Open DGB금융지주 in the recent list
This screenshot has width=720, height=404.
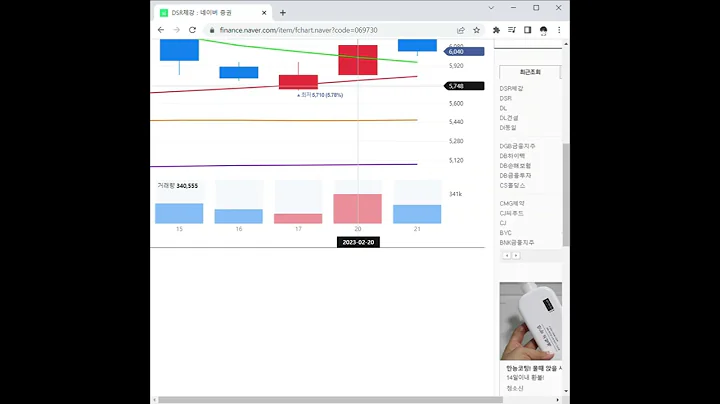tap(518, 146)
